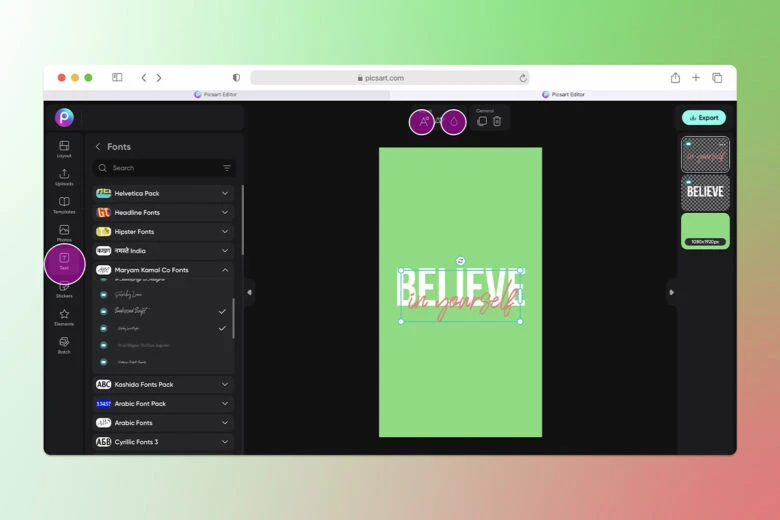
Task: Go back from the Fonts panel
Action: tap(98, 147)
